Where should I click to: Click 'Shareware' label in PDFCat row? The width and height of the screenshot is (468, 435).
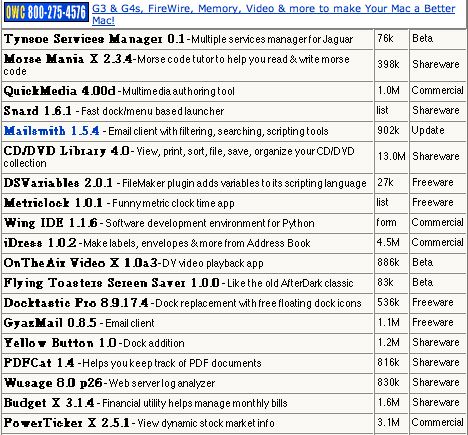tap(436, 362)
